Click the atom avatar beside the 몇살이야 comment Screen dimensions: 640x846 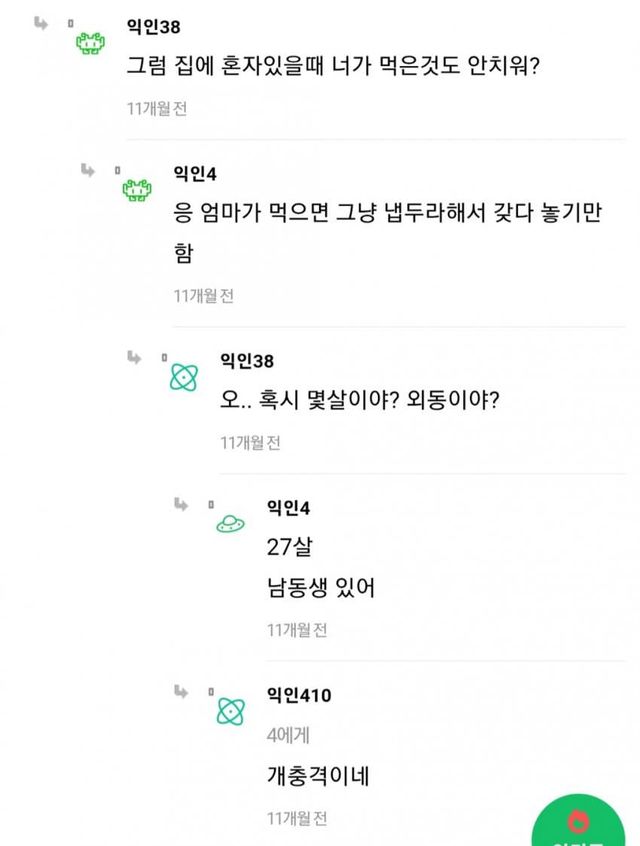(184, 376)
